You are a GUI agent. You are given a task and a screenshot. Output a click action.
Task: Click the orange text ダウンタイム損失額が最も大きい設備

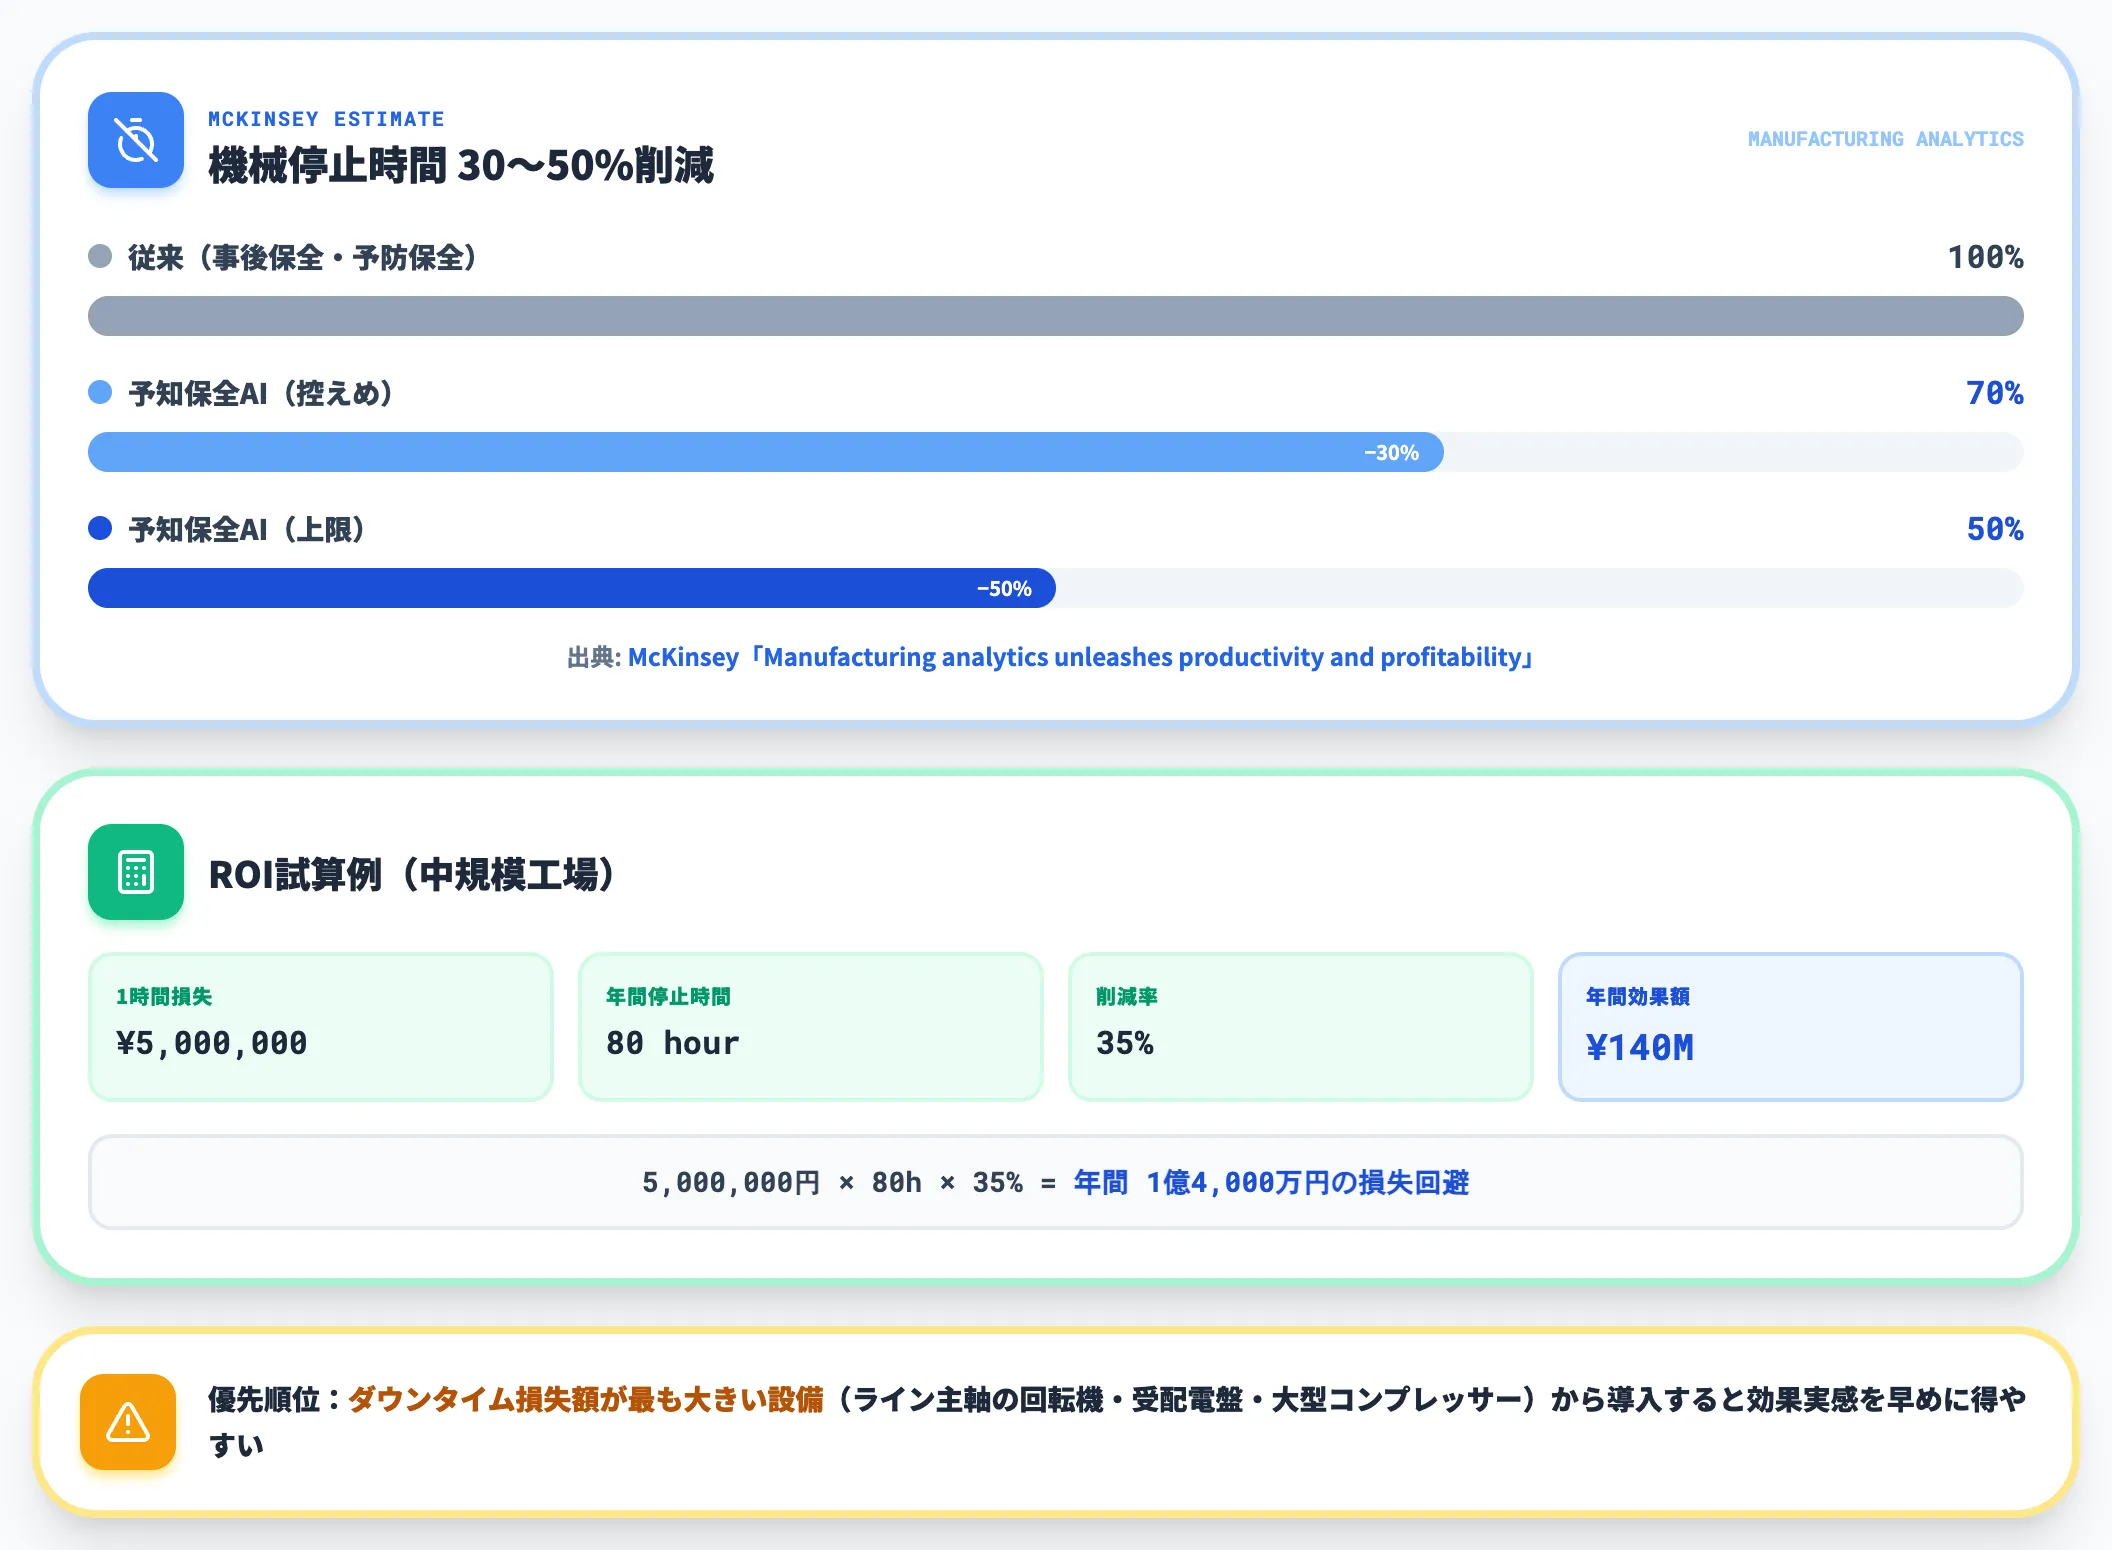[x=585, y=1399]
